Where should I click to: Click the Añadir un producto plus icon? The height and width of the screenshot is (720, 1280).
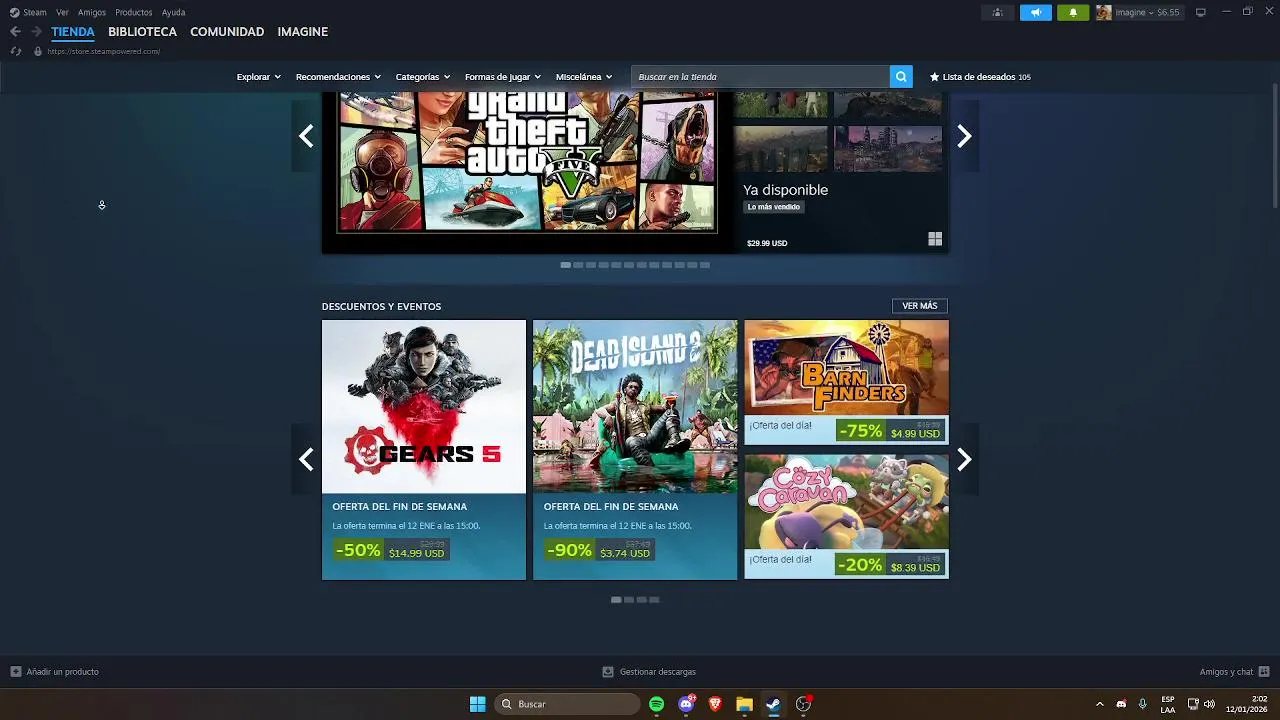pyautogui.click(x=15, y=672)
